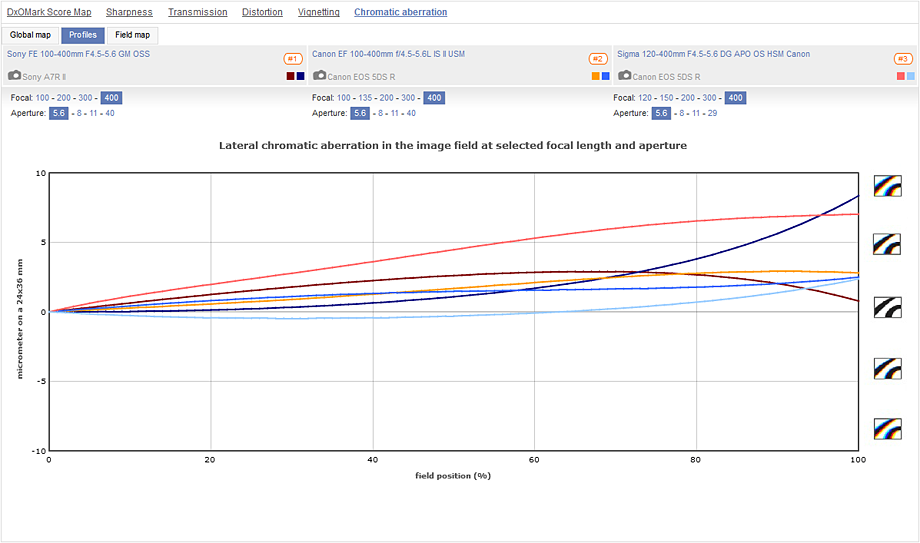Open the Transmission tab
Image resolution: width=920 pixels, height=543 pixels.
pos(198,12)
